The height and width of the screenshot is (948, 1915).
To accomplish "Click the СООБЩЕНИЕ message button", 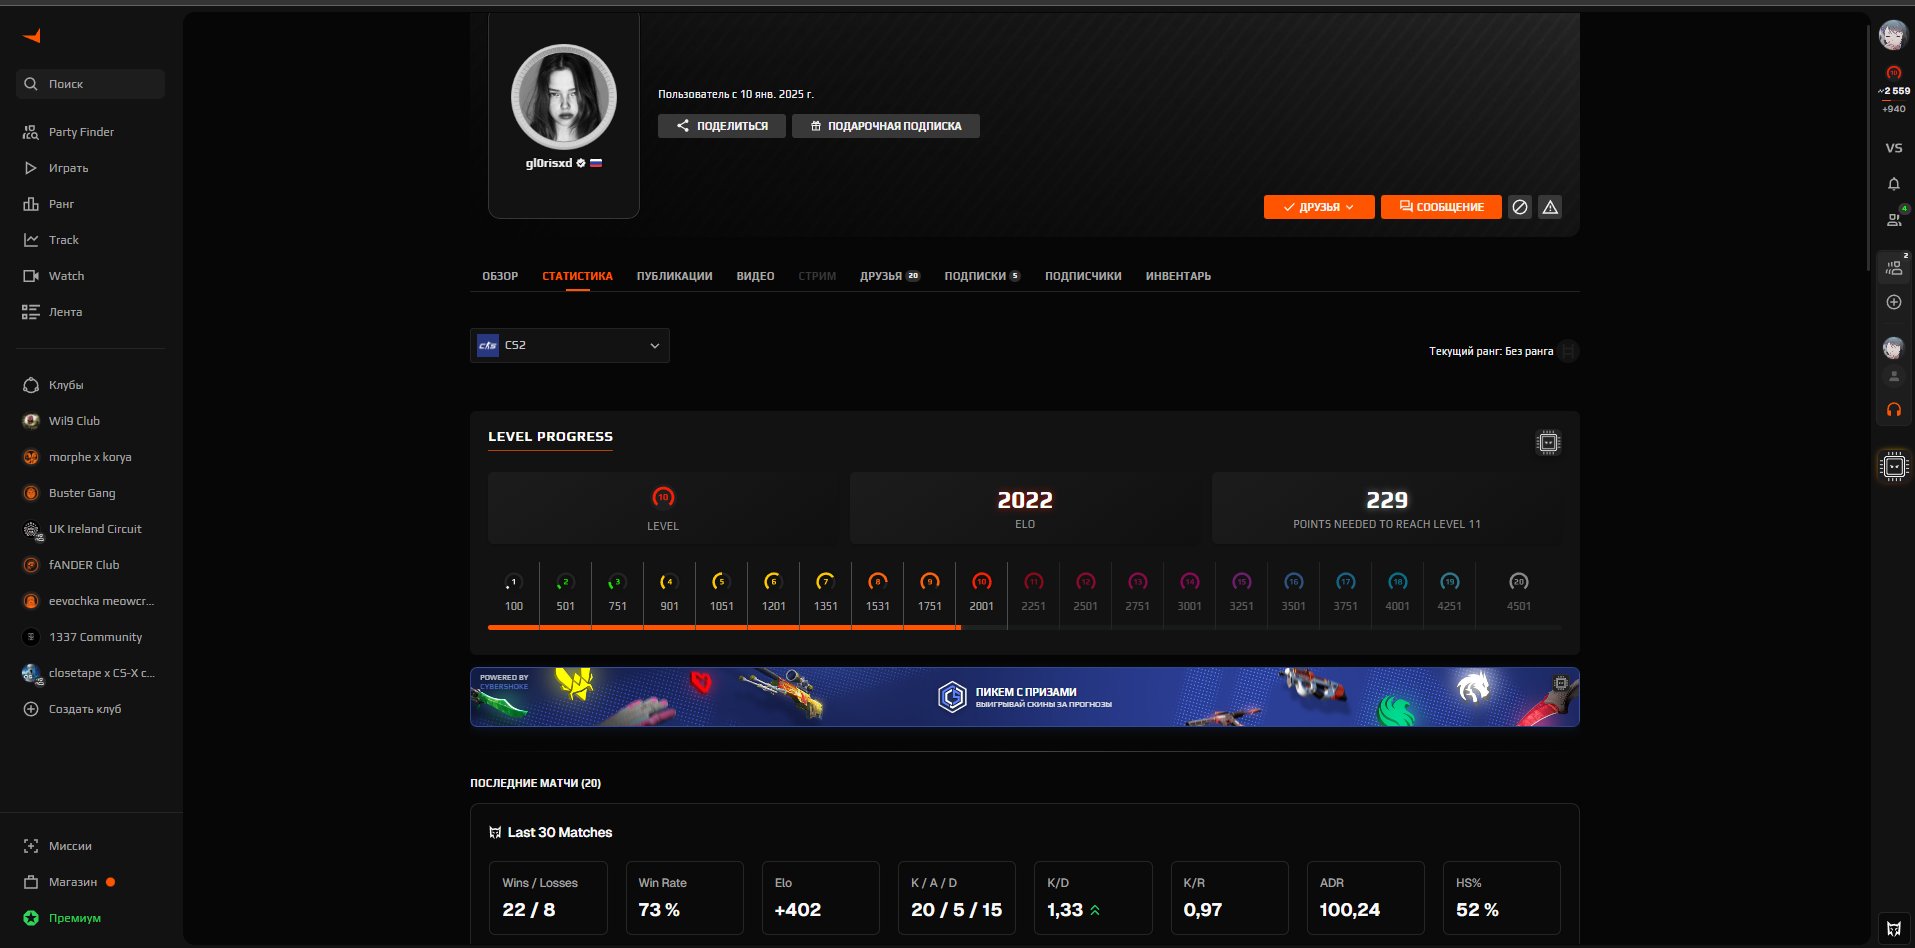I will (1440, 207).
